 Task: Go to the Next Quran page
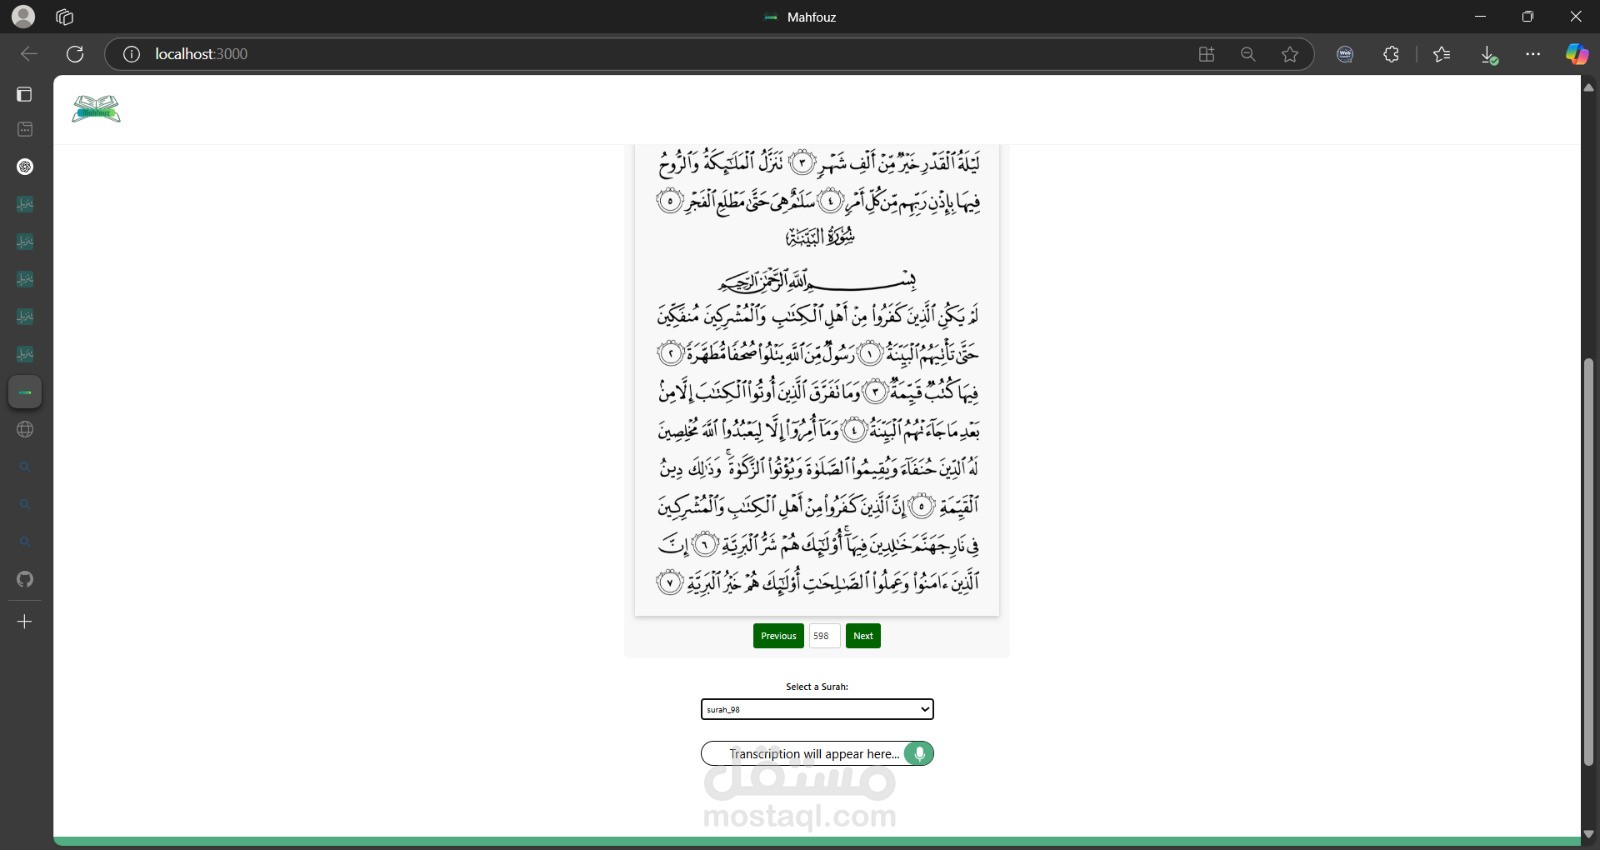tap(863, 636)
